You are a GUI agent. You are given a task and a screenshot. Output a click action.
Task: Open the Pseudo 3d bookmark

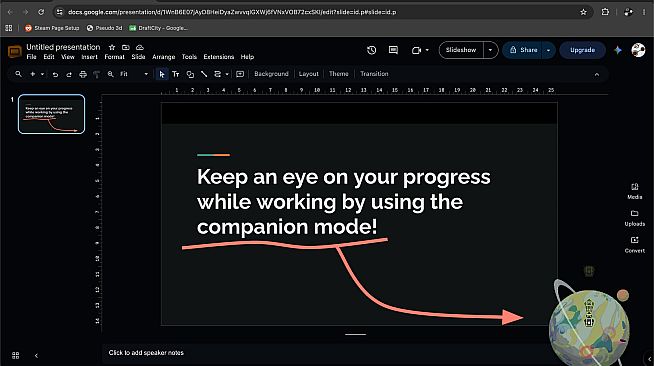pos(104,28)
